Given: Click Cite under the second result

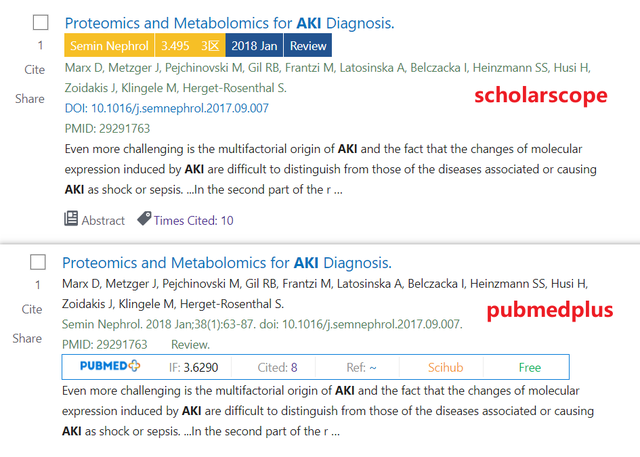Looking at the screenshot, I should pos(32,309).
